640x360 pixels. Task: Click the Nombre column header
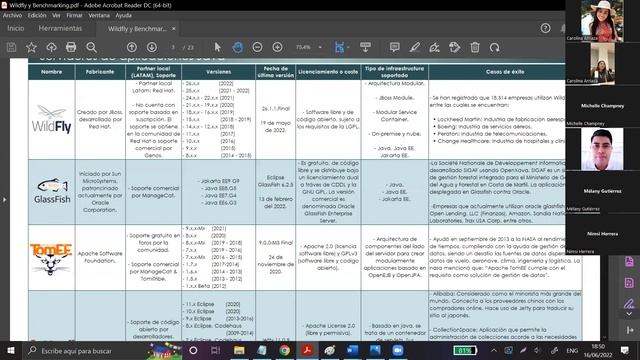pyautogui.click(x=51, y=72)
